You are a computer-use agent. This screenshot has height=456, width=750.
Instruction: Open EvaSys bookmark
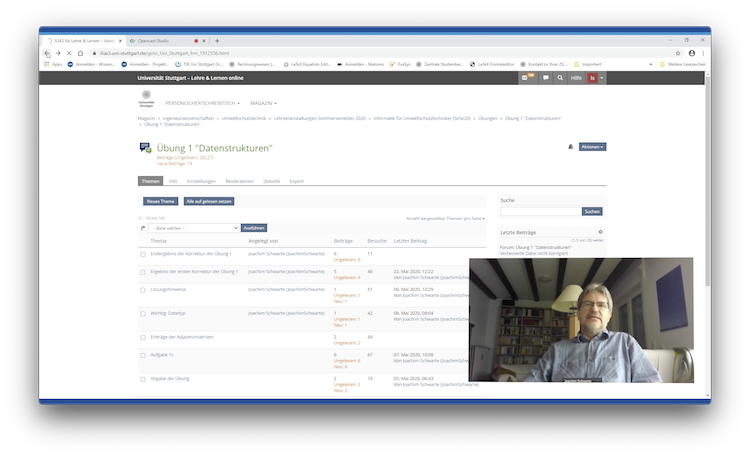(x=400, y=64)
